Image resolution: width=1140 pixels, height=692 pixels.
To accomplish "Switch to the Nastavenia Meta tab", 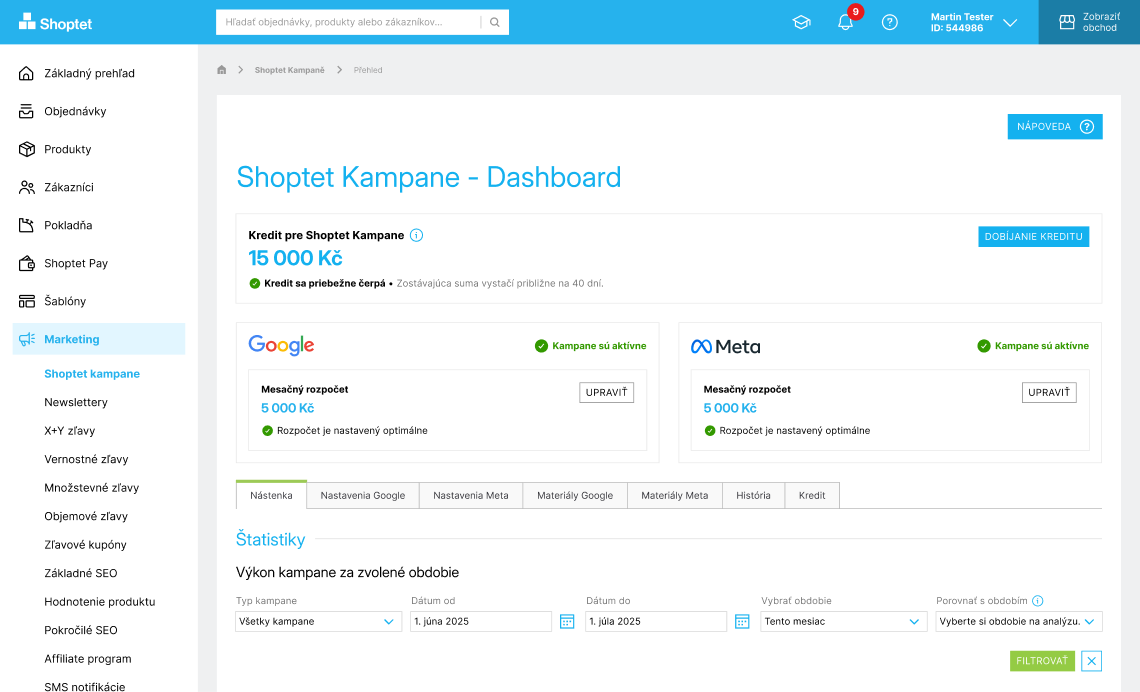I will click(471, 495).
